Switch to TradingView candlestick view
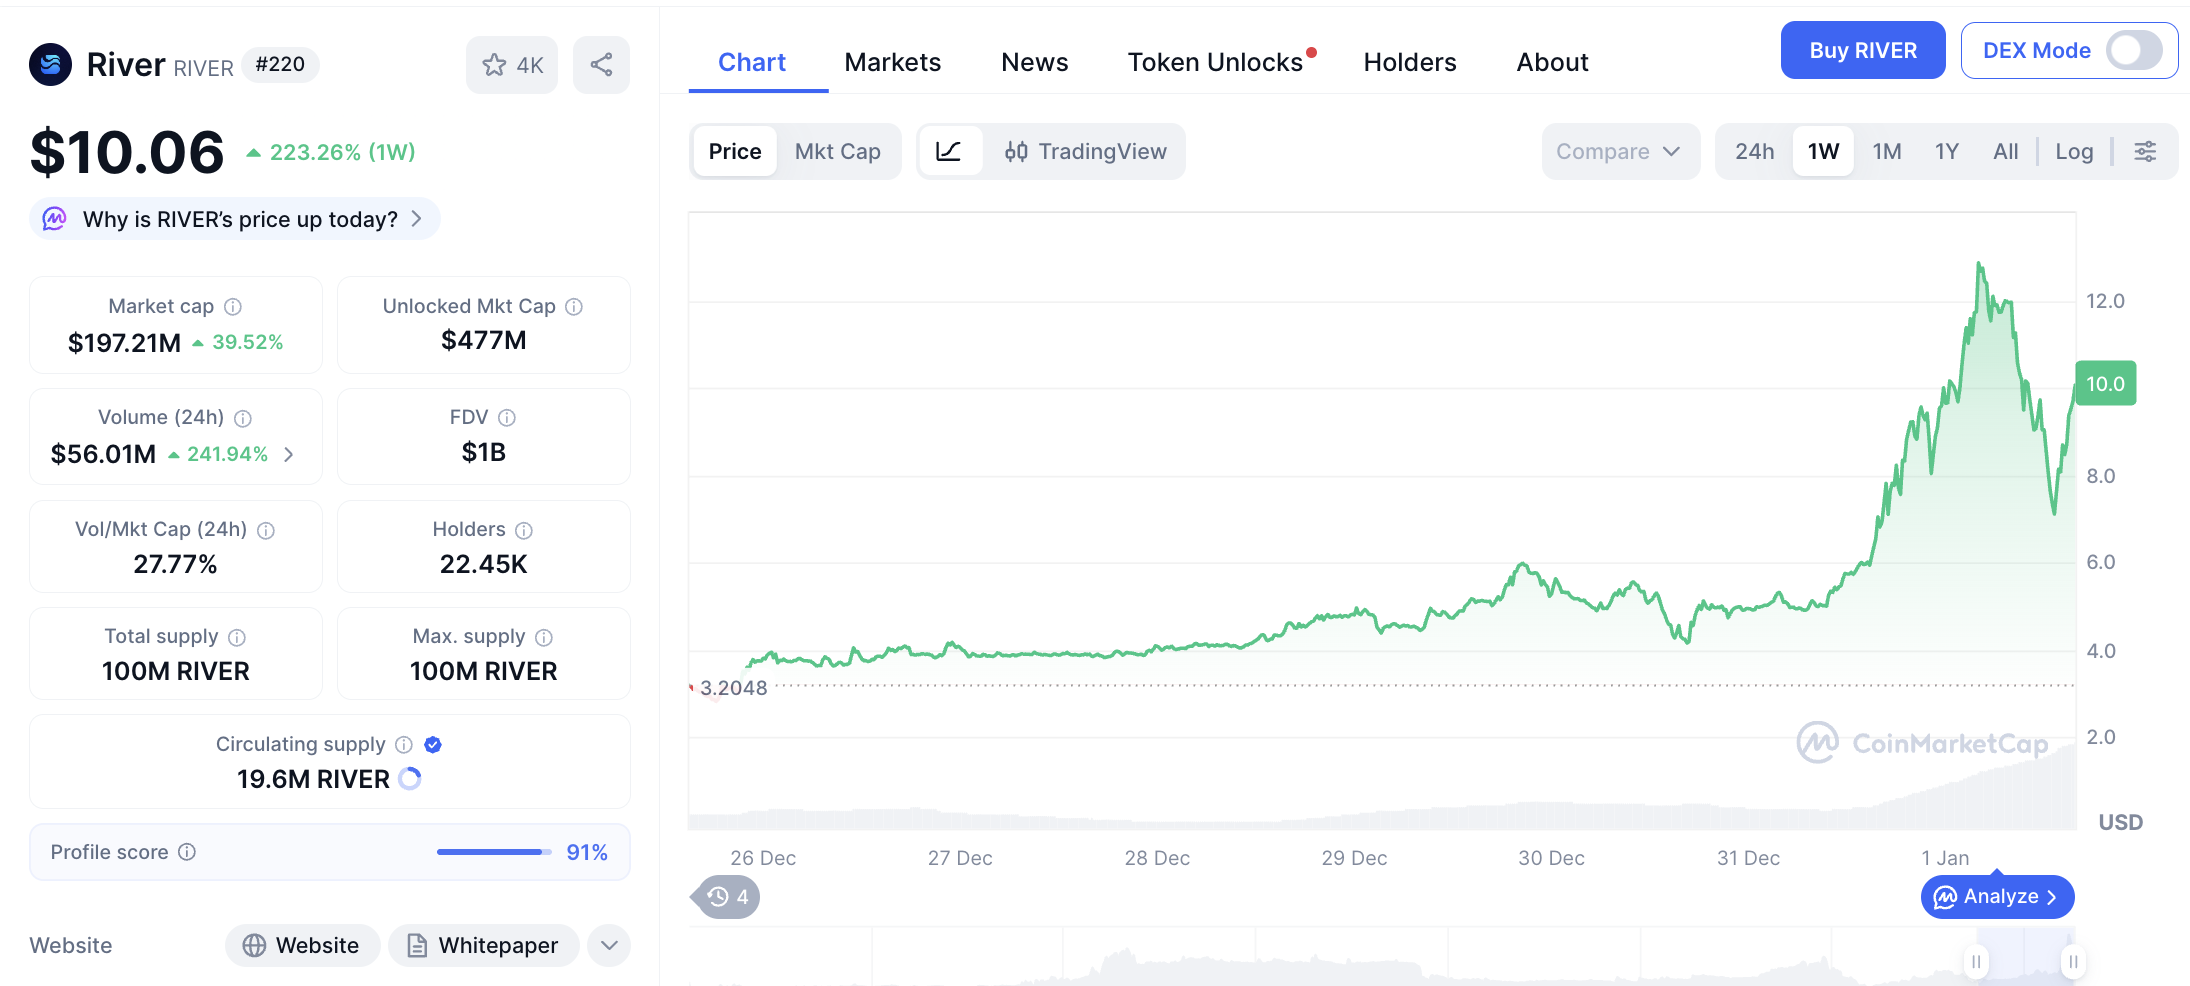 coord(1086,151)
